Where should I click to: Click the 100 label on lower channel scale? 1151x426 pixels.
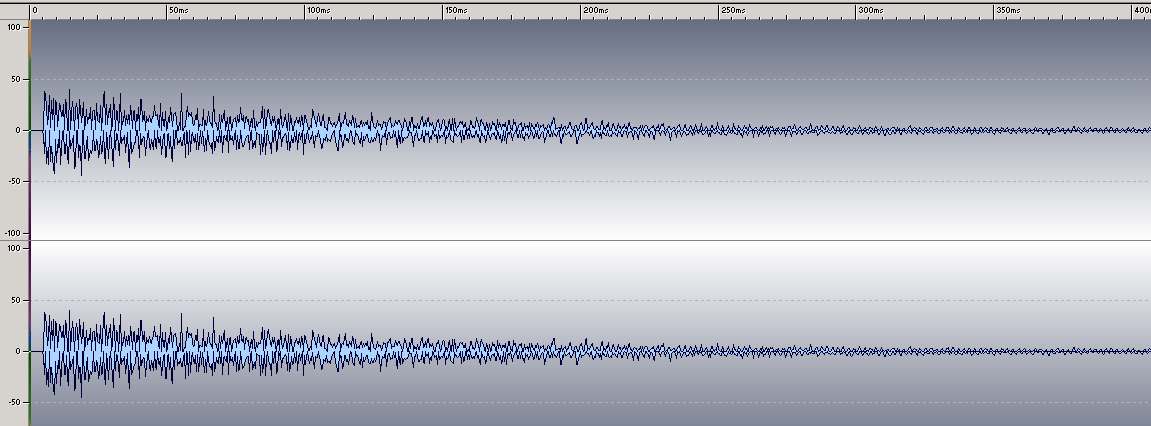pyautogui.click(x=13, y=248)
